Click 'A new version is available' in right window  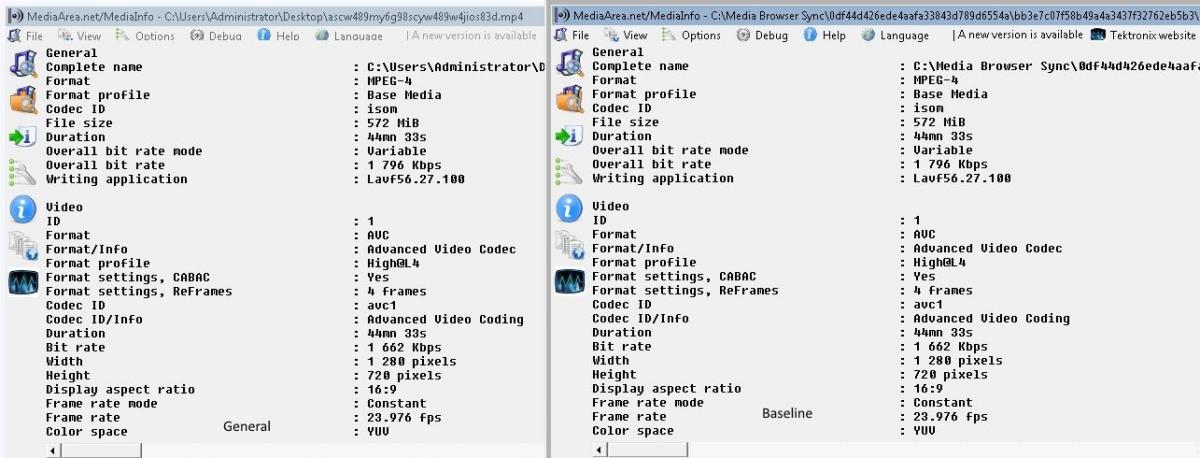1018,35
